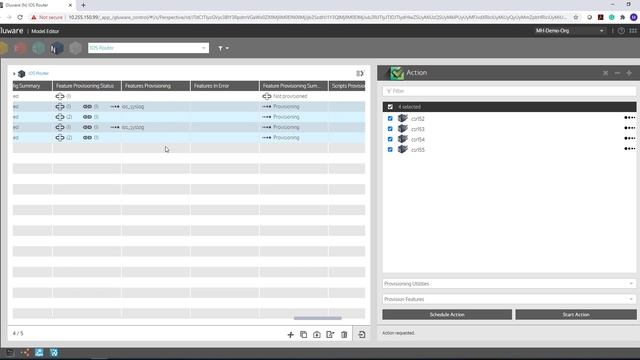Open a new browser tab
The image size is (640, 360).
(83, 5)
